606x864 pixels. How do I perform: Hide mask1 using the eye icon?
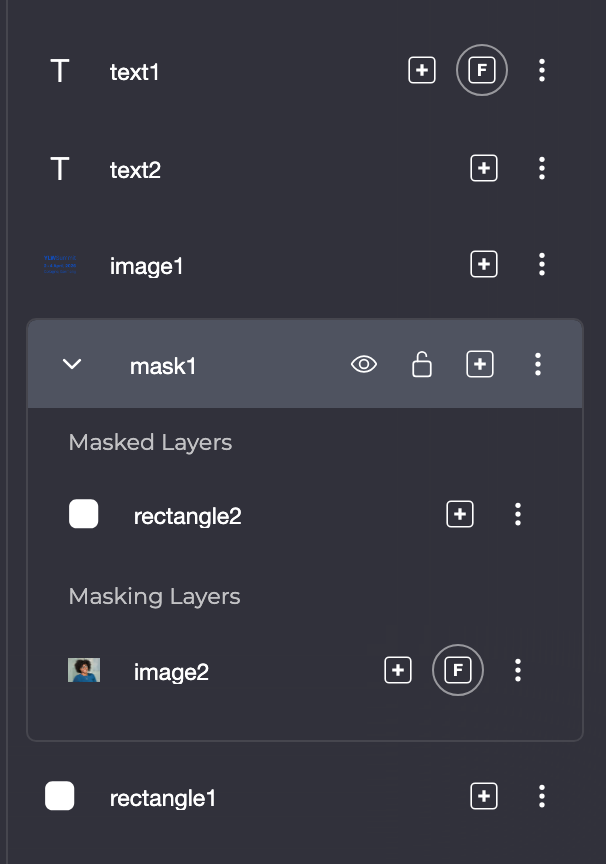tap(364, 364)
